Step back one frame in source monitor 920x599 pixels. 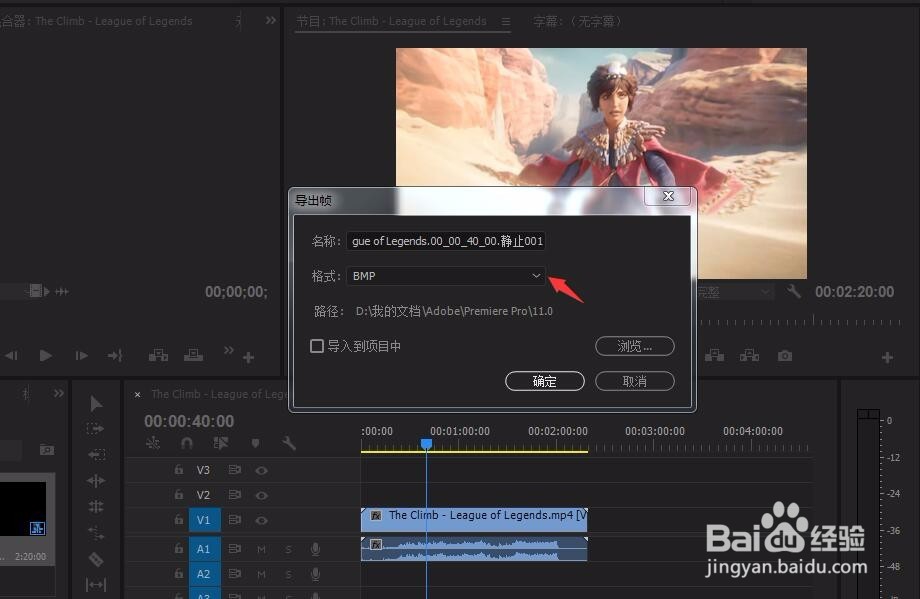click(11, 356)
